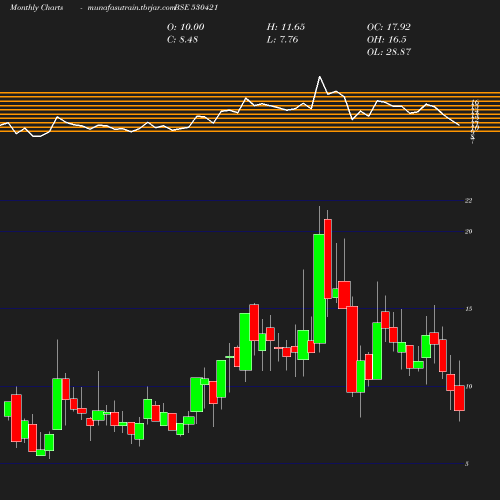Click the "Monthly Charts" title text

tap(36, 7)
